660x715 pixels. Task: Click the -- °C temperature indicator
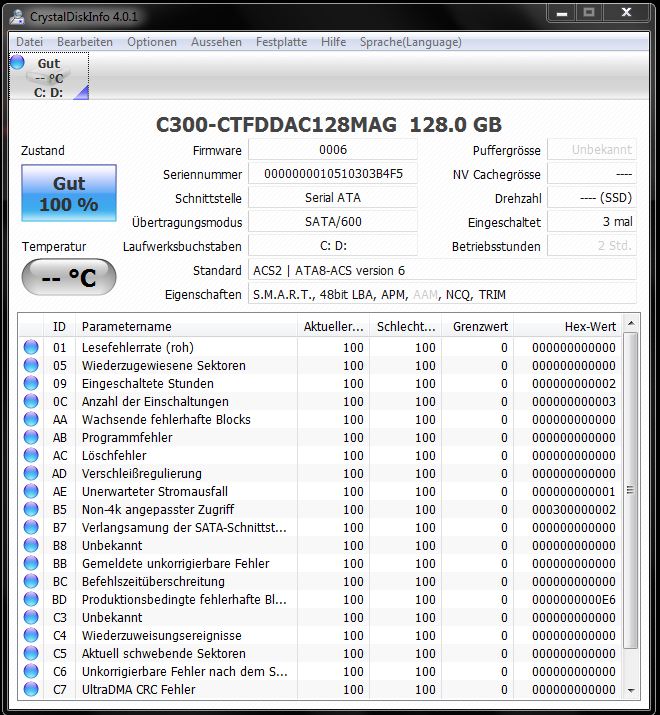[69, 277]
